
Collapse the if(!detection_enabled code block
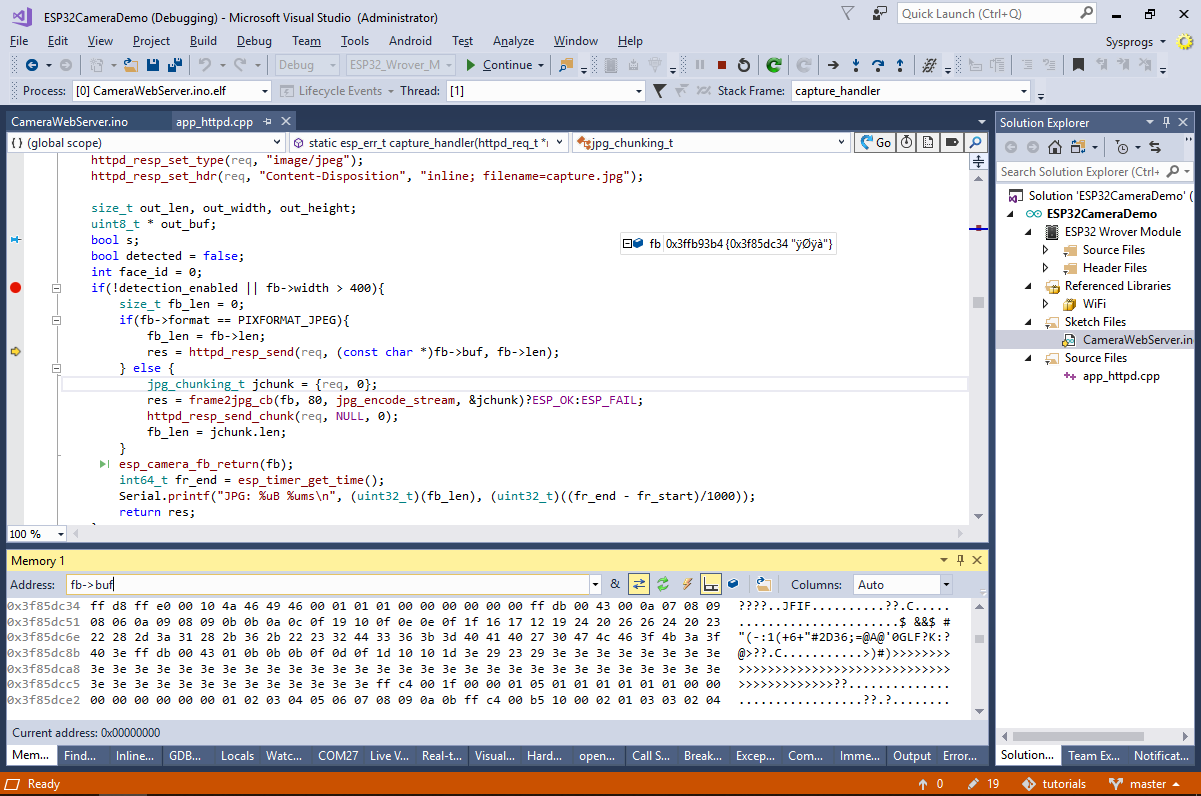point(56,288)
